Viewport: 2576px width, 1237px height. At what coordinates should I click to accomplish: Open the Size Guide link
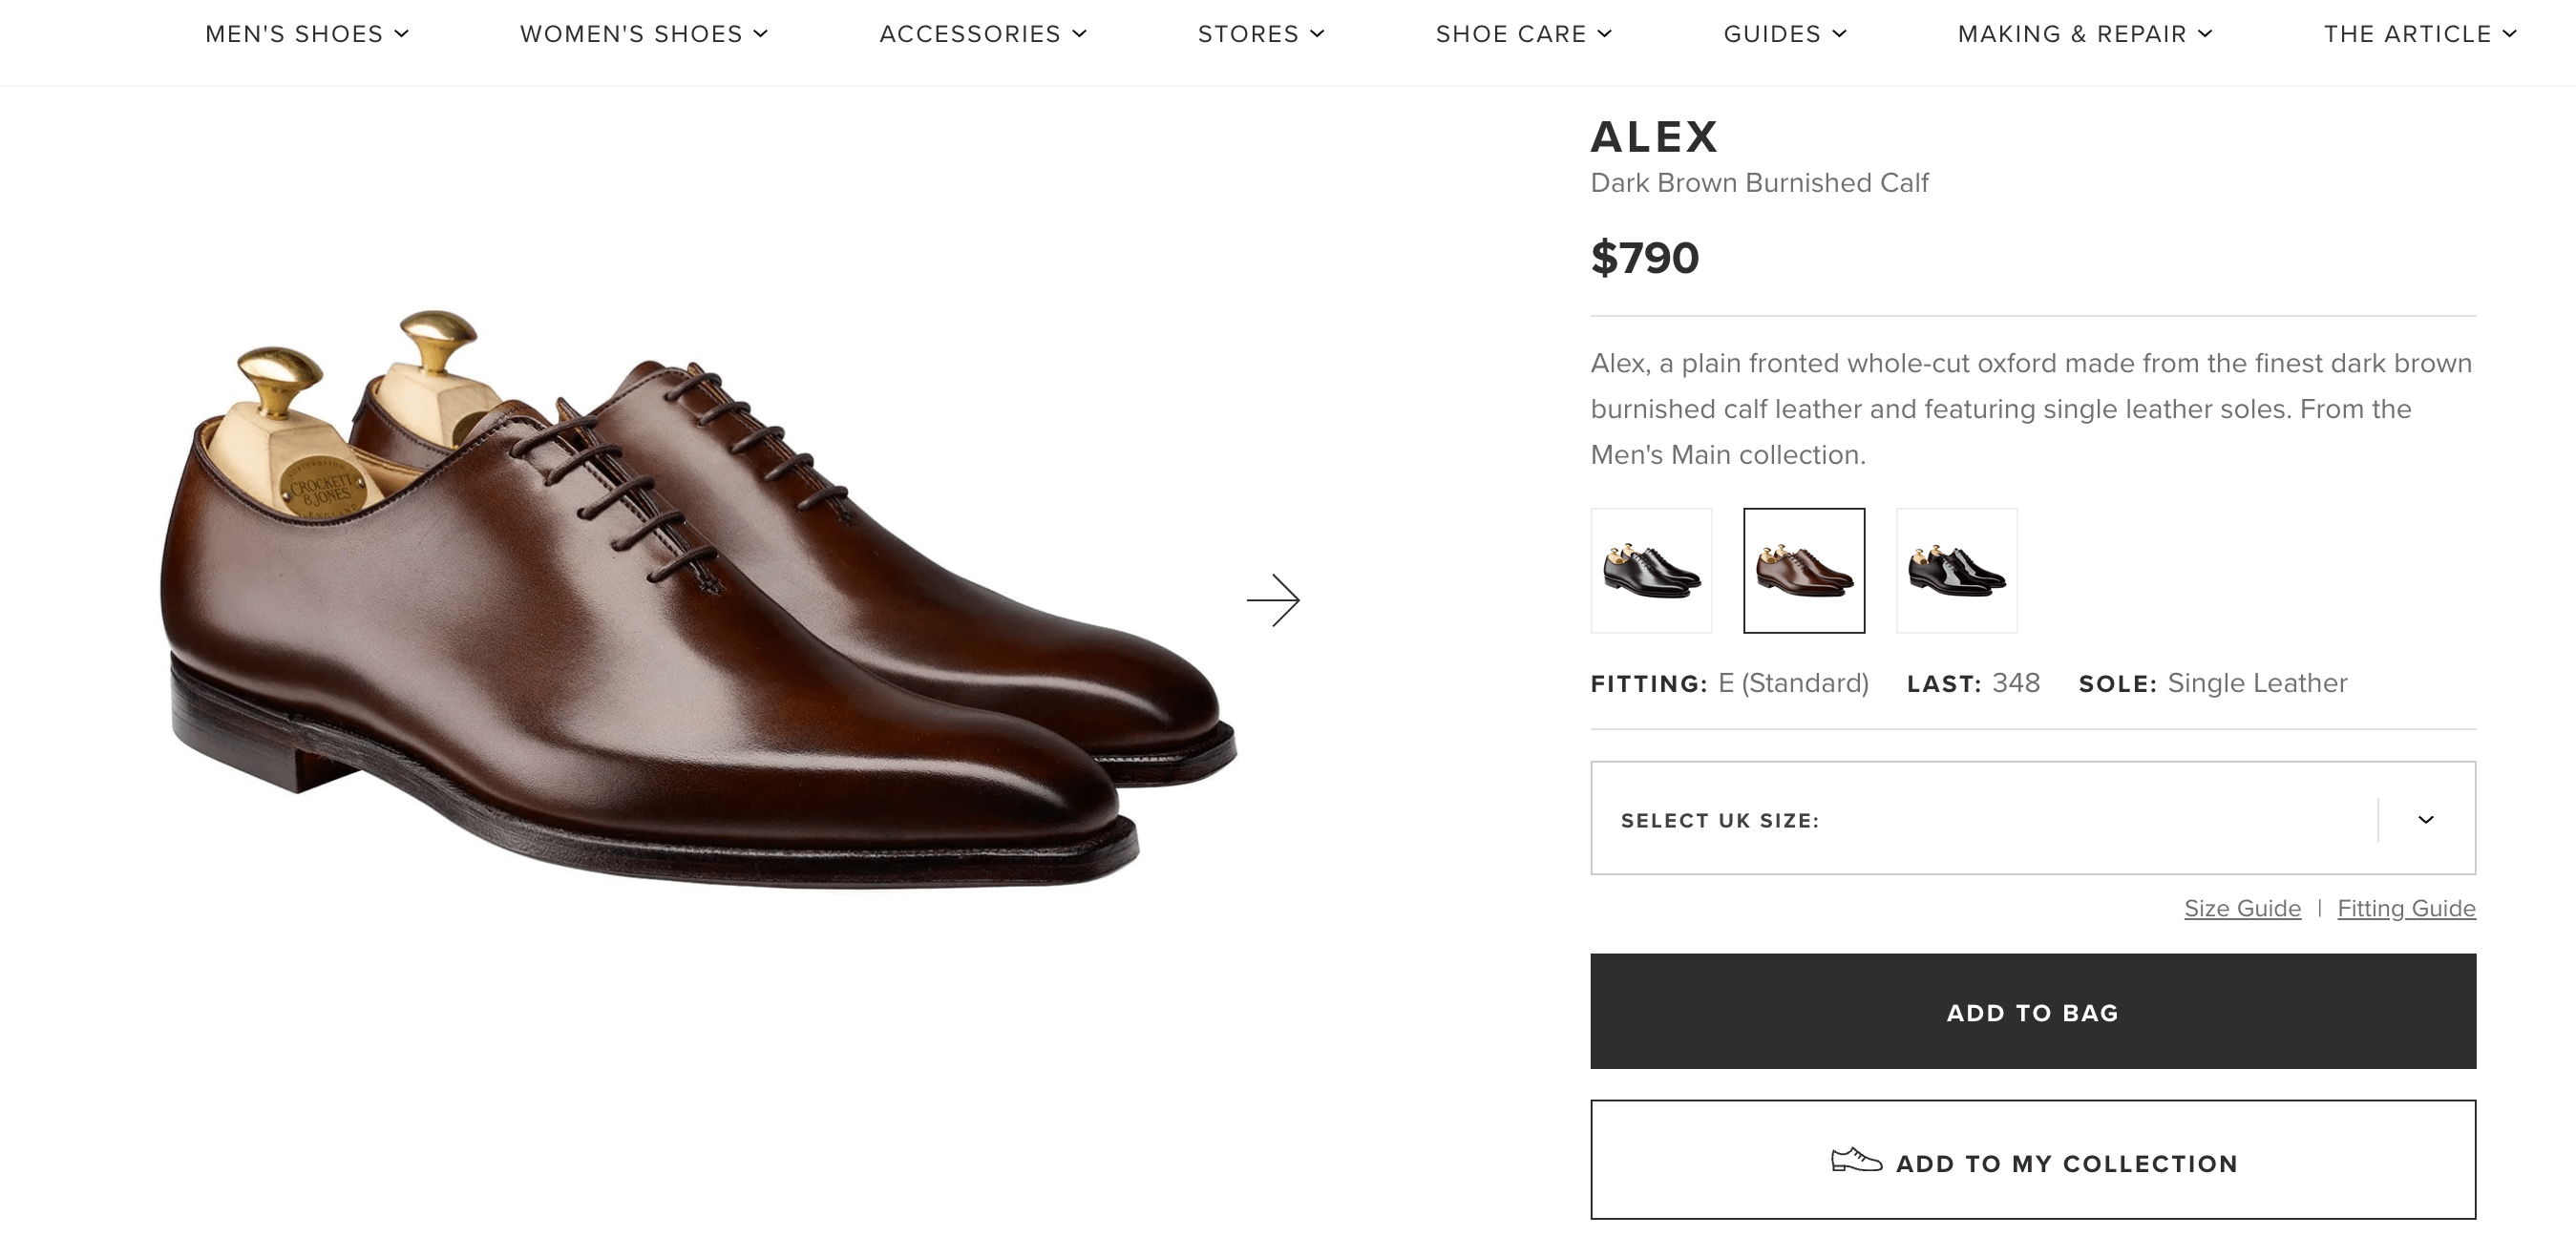pyautogui.click(x=2241, y=908)
